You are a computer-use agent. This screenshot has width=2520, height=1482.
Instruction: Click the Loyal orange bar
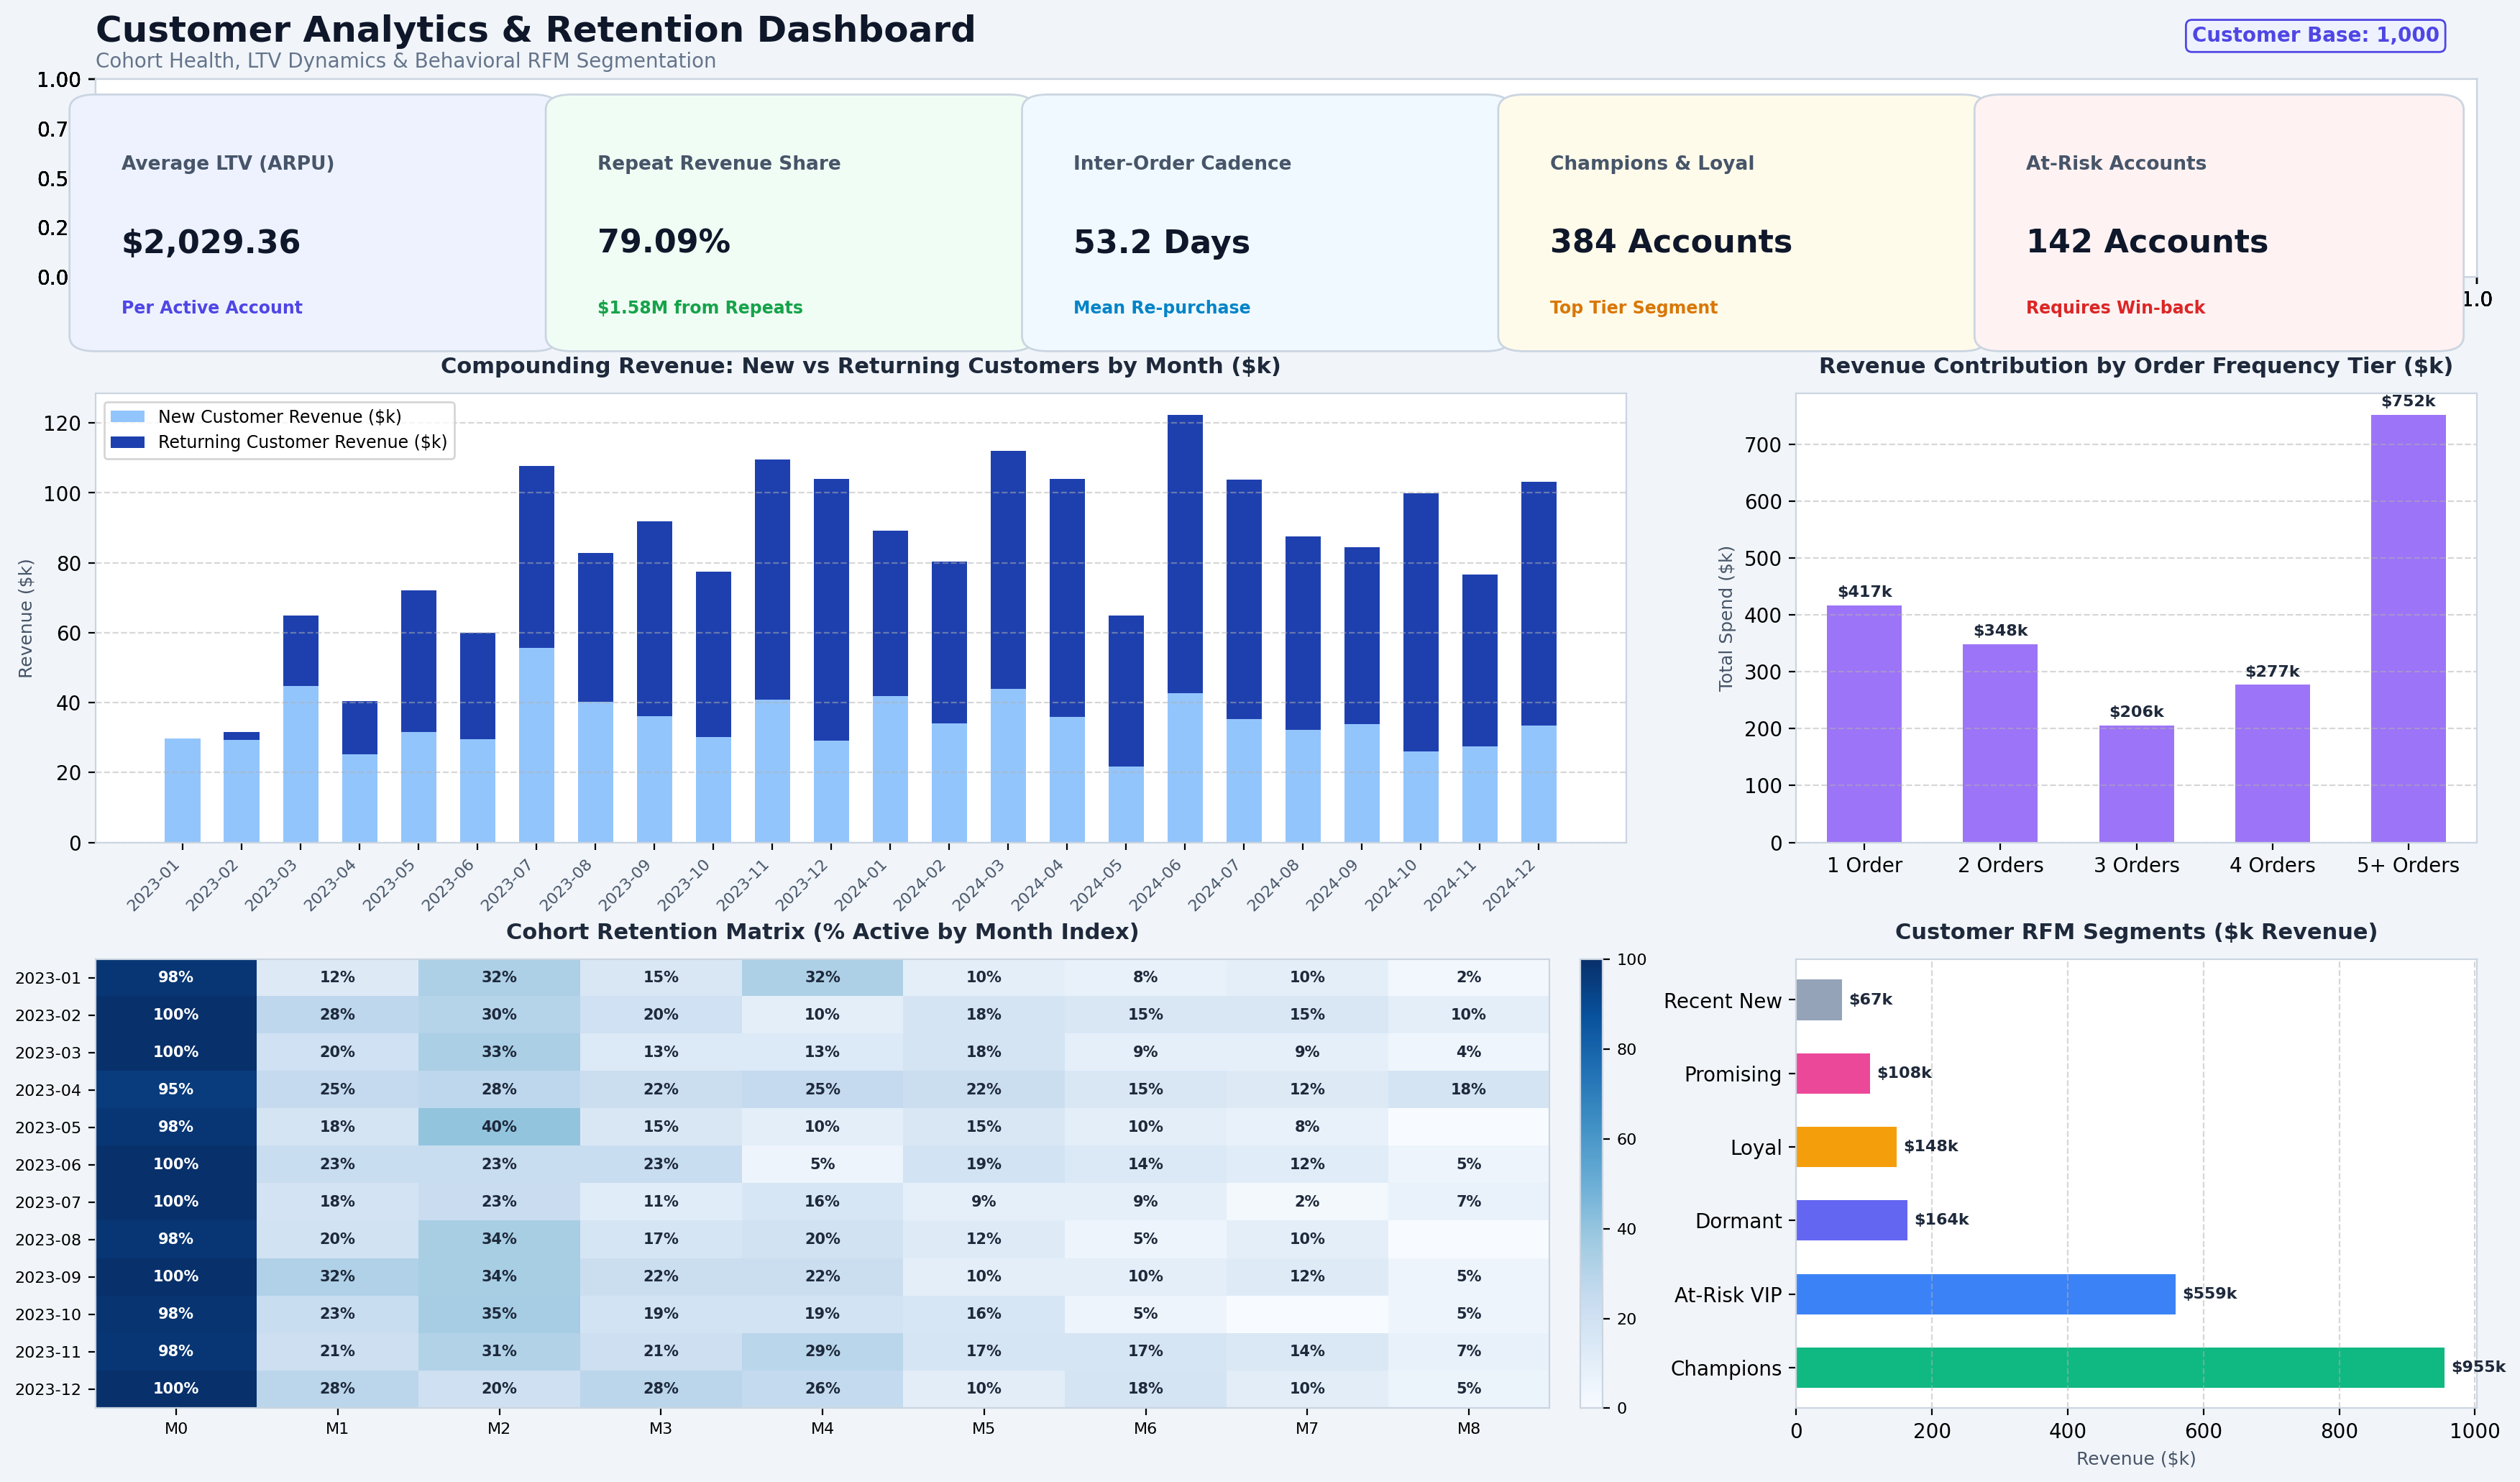click(x=1846, y=1147)
